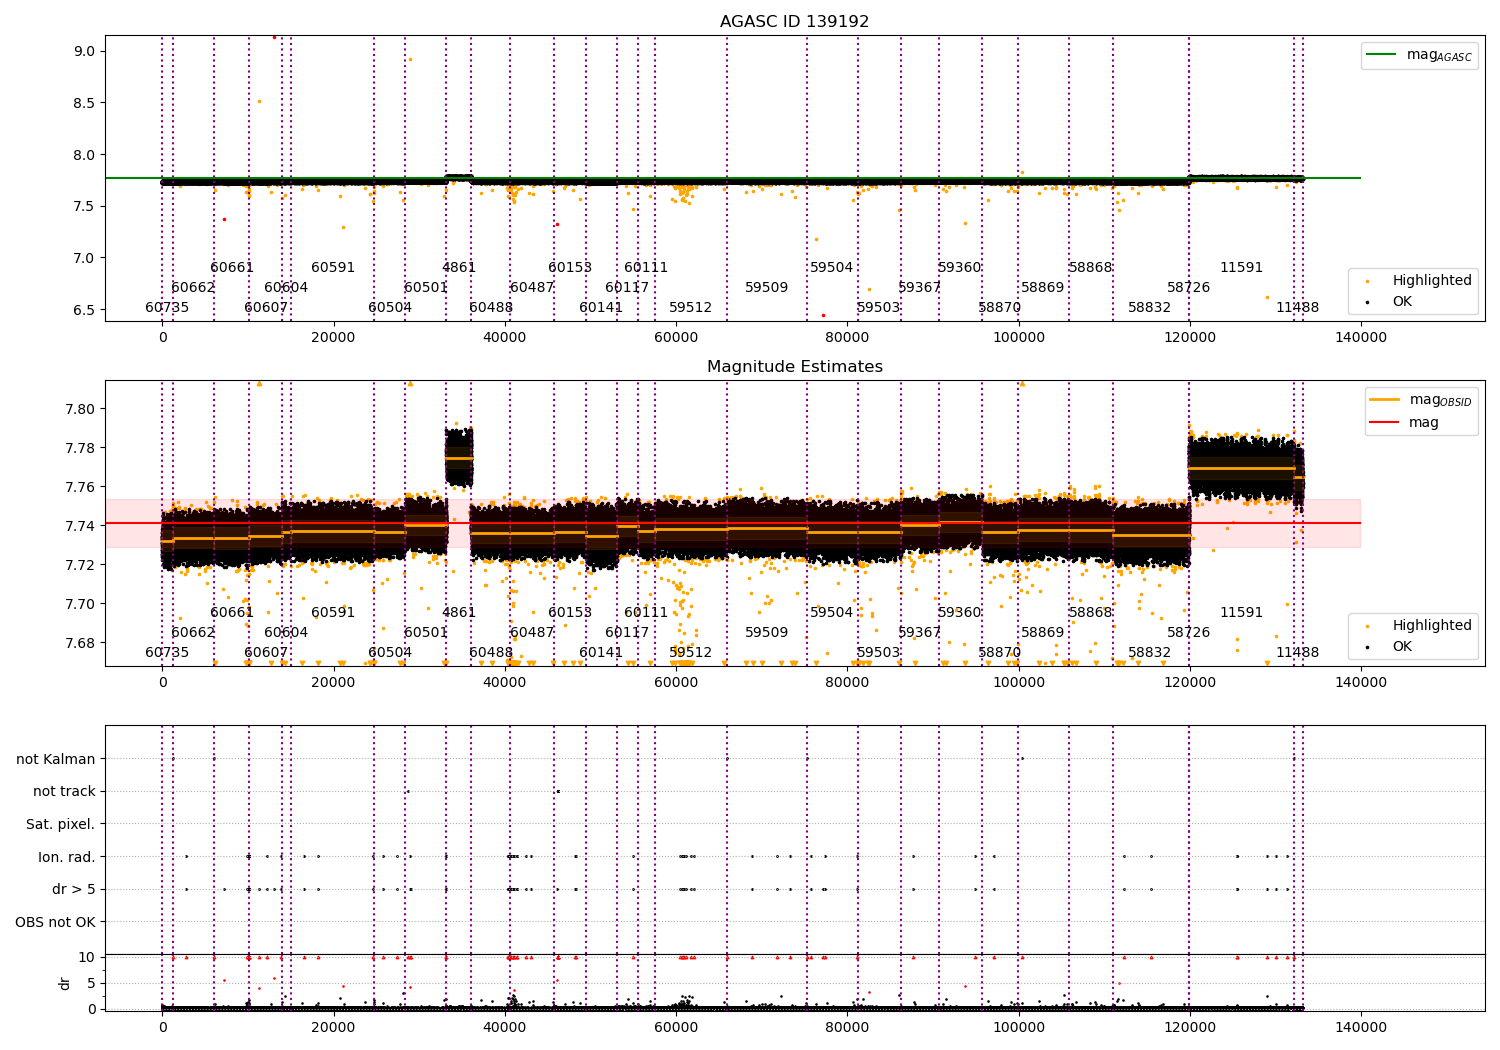Click obsid label 58726 in Magnitude Estimates plot
1500x1050 pixels.
tap(1189, 633)
